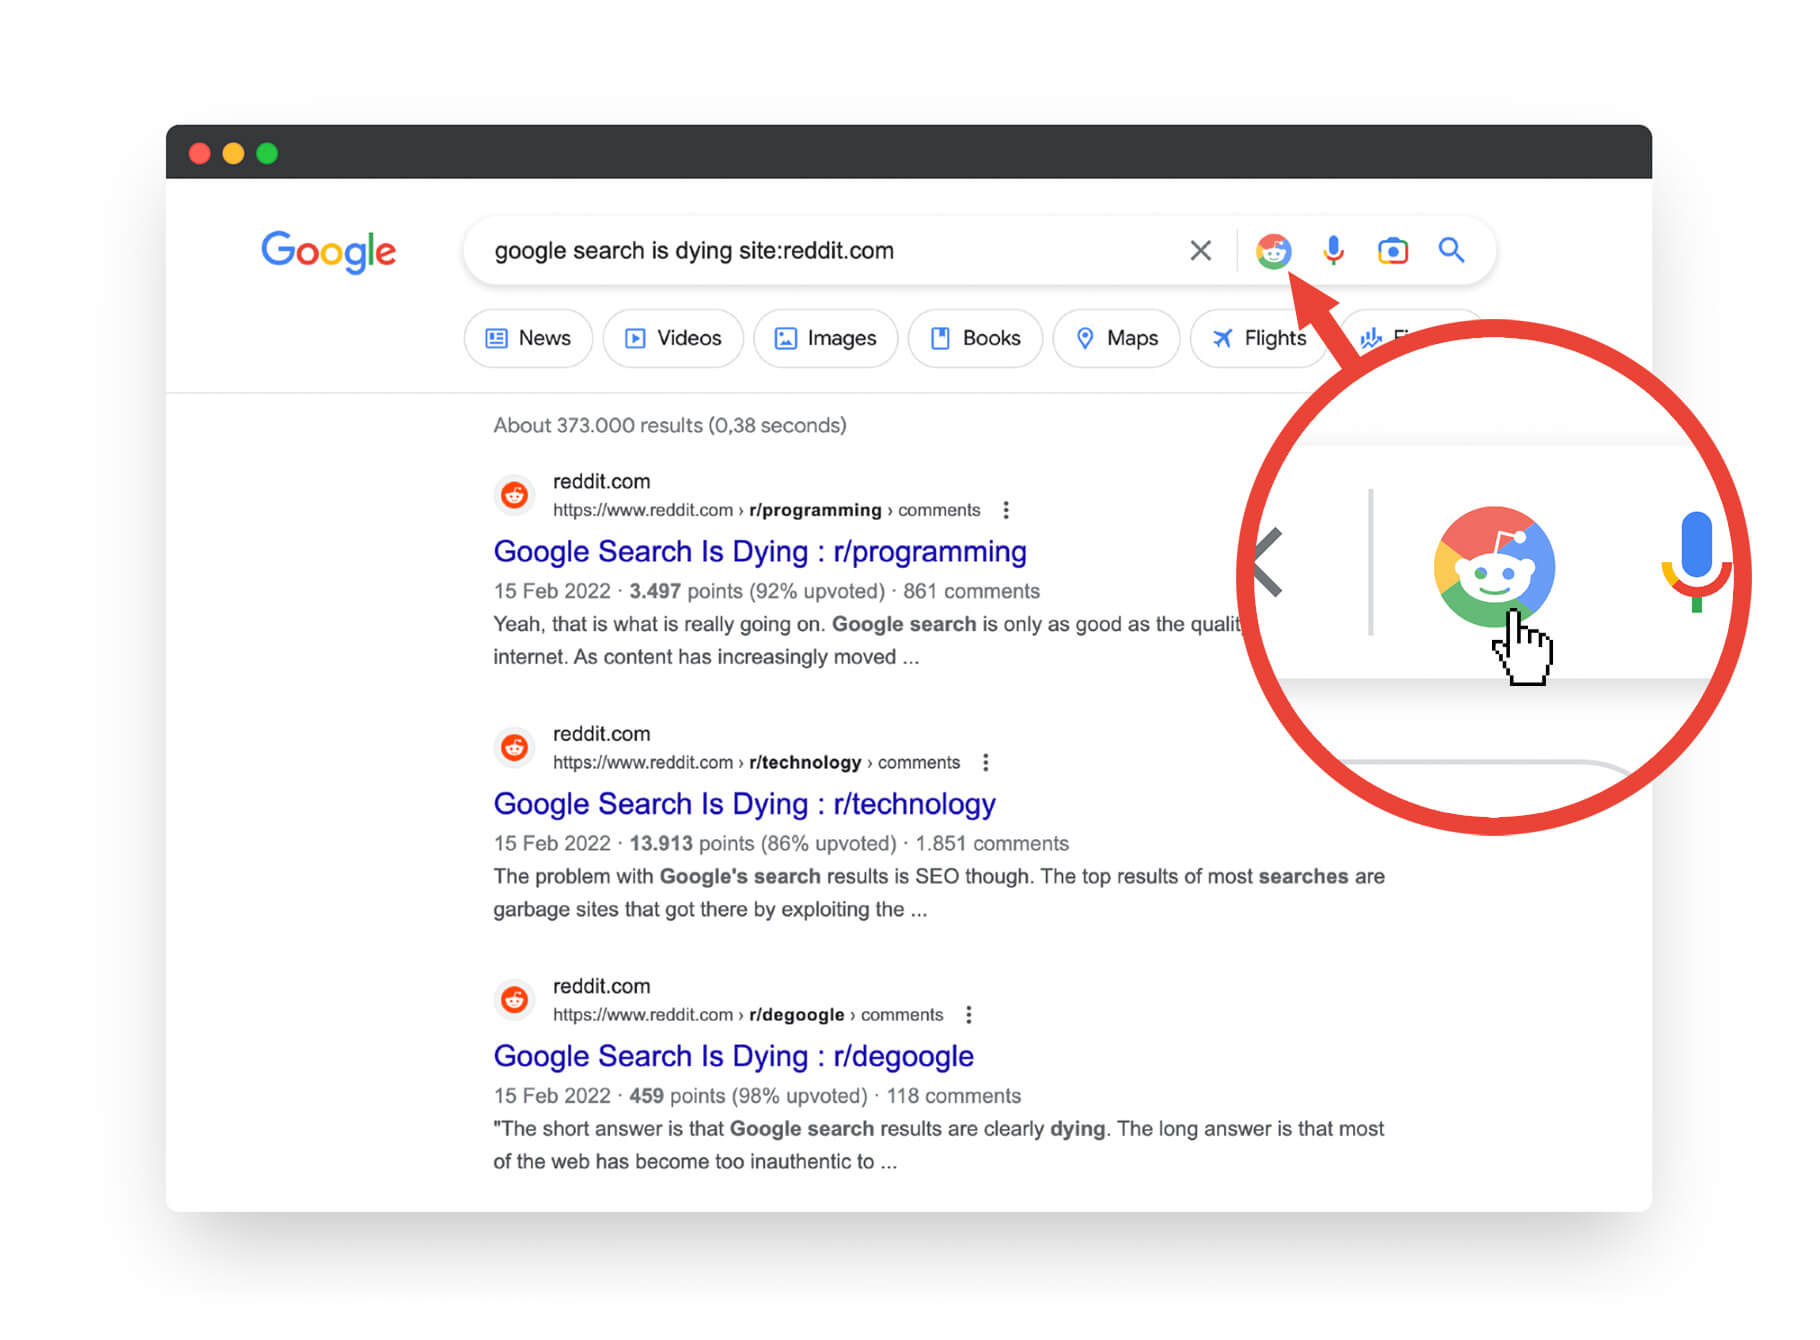Screen dimensions: 1820x1340
Task: Select the Books search tab
Action: tap(975, 338)
